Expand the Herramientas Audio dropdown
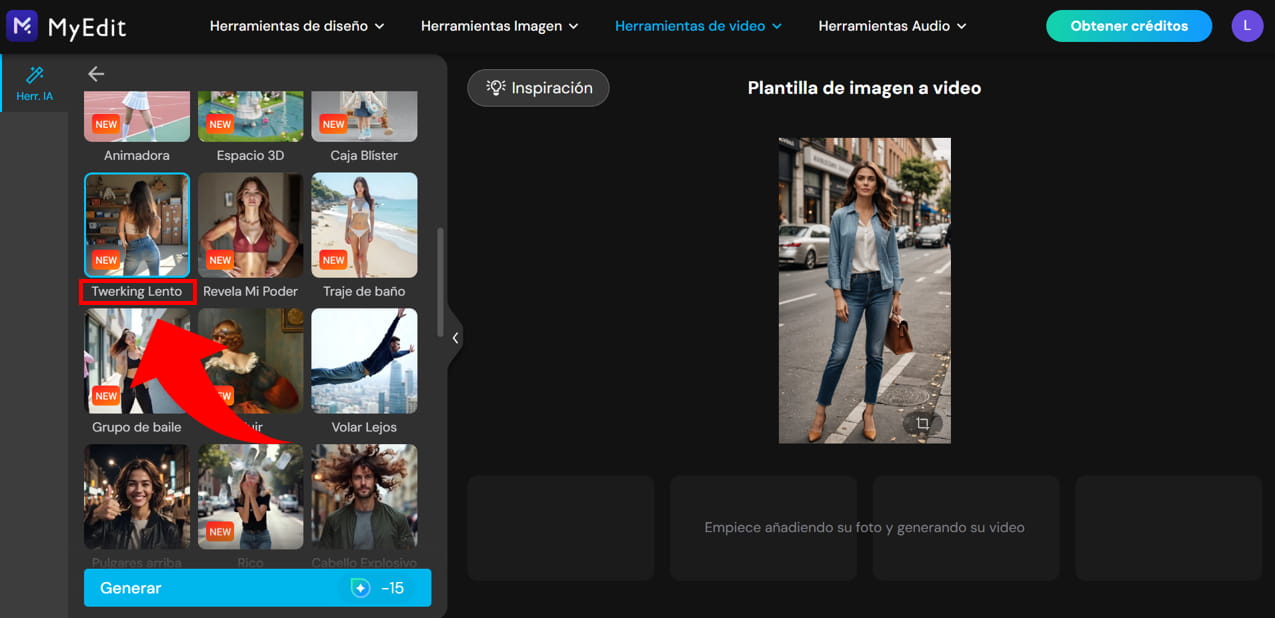The height and width of the screenshot is (618, 1275). pos(892,26)
